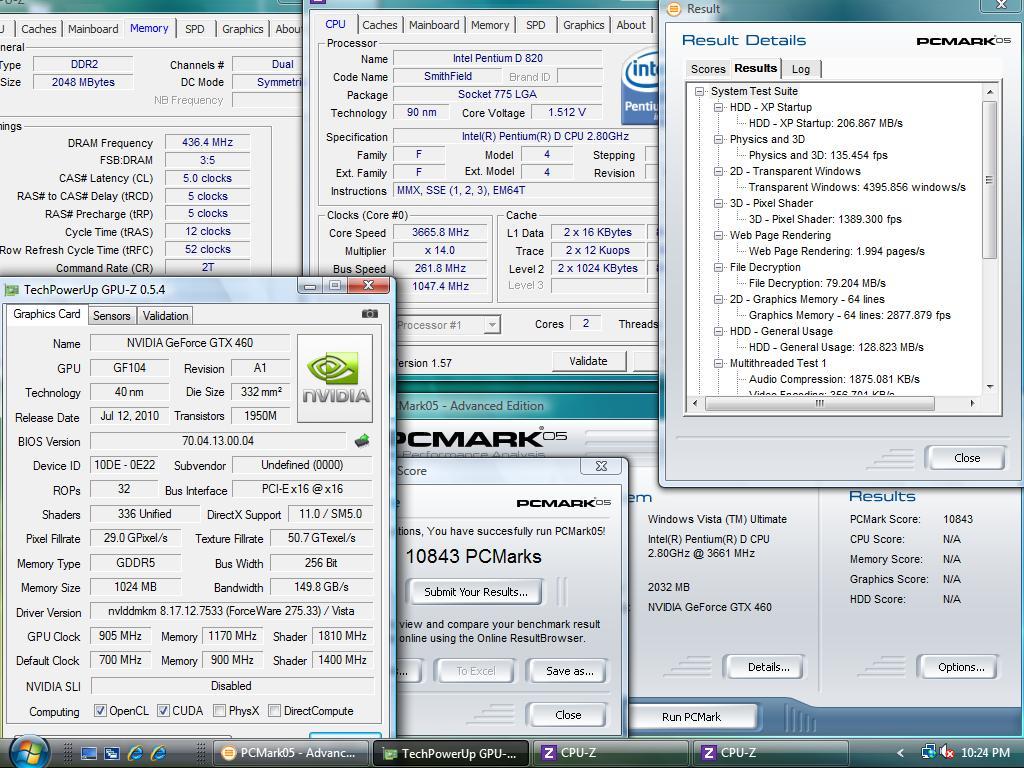Viewport: 1024px width, 768px height.
Task: Click the GPU-Z title bar icon
Action: [11, 289]
